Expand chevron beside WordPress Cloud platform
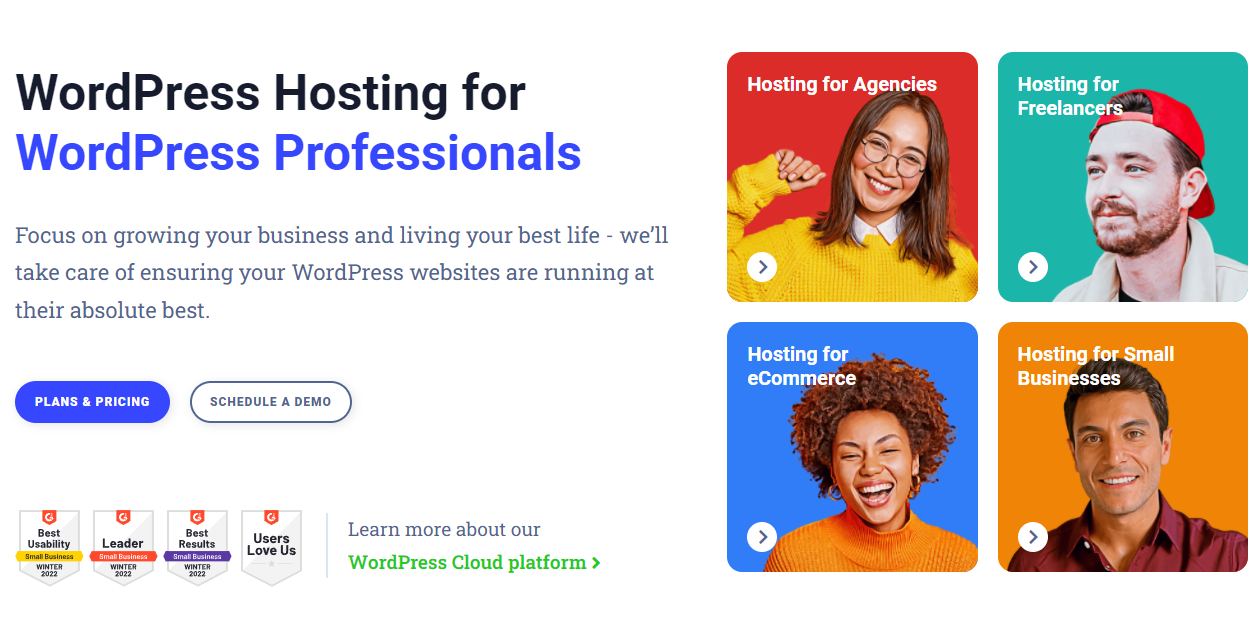1259x622 pixels. 596,563
